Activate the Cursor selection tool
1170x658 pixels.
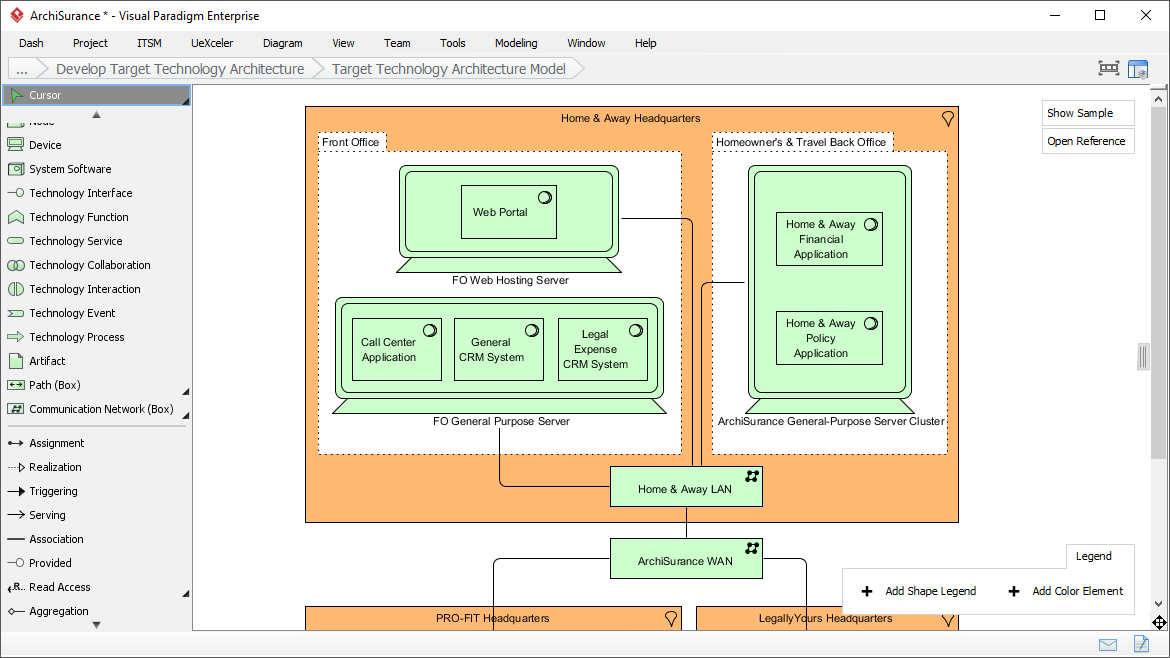point(96,95)
